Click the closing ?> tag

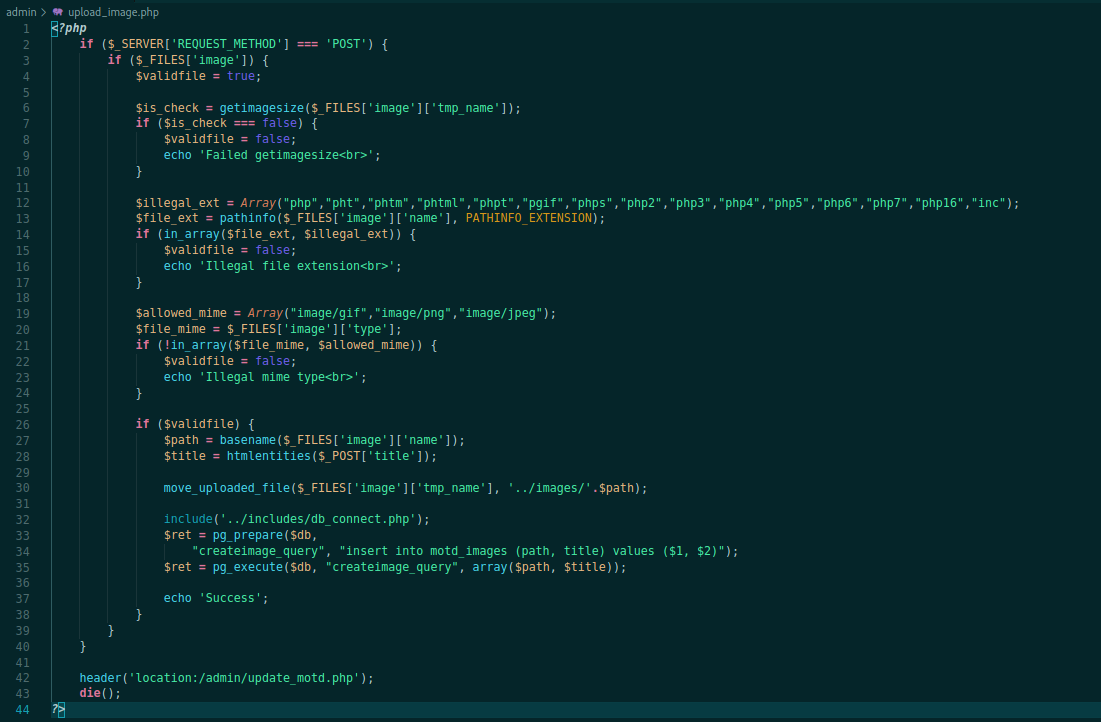pyautogui.click(x=58, y=709)
